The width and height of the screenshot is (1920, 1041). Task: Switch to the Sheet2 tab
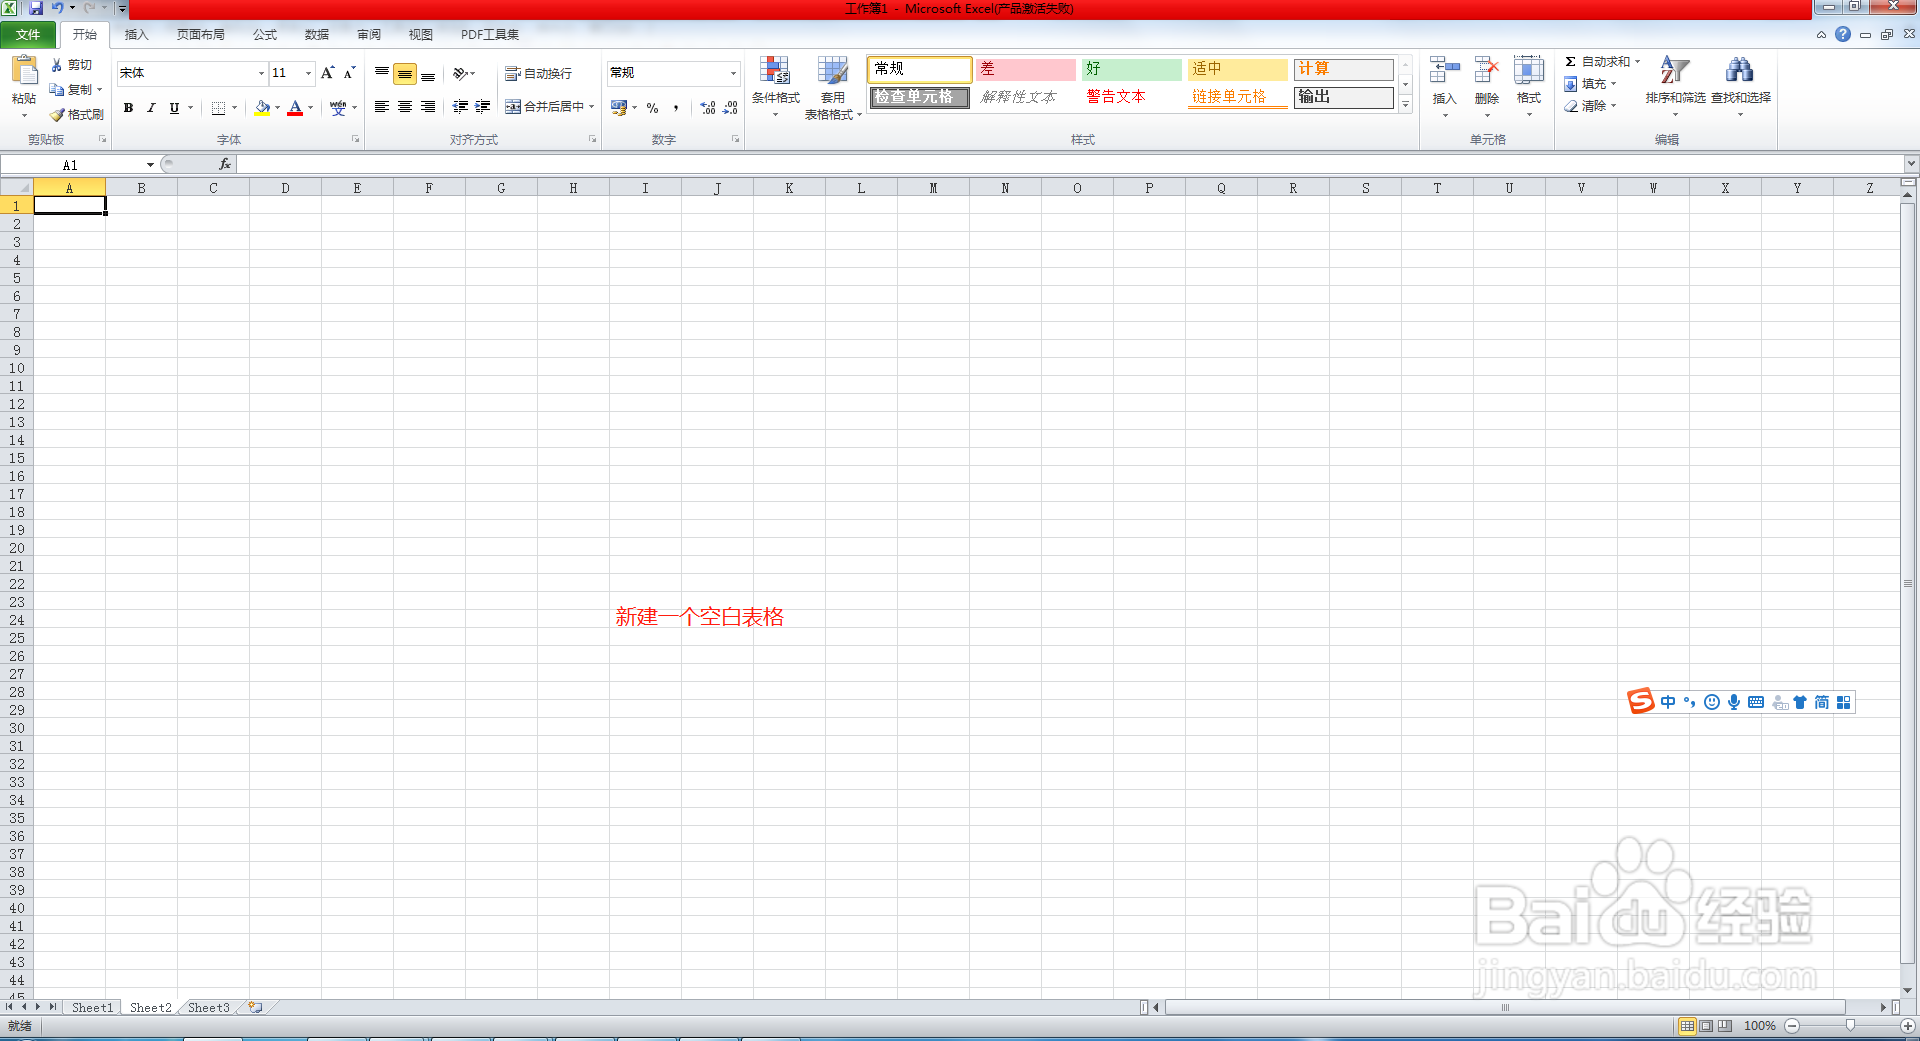pyautogui.click(x=151, y=1008)
